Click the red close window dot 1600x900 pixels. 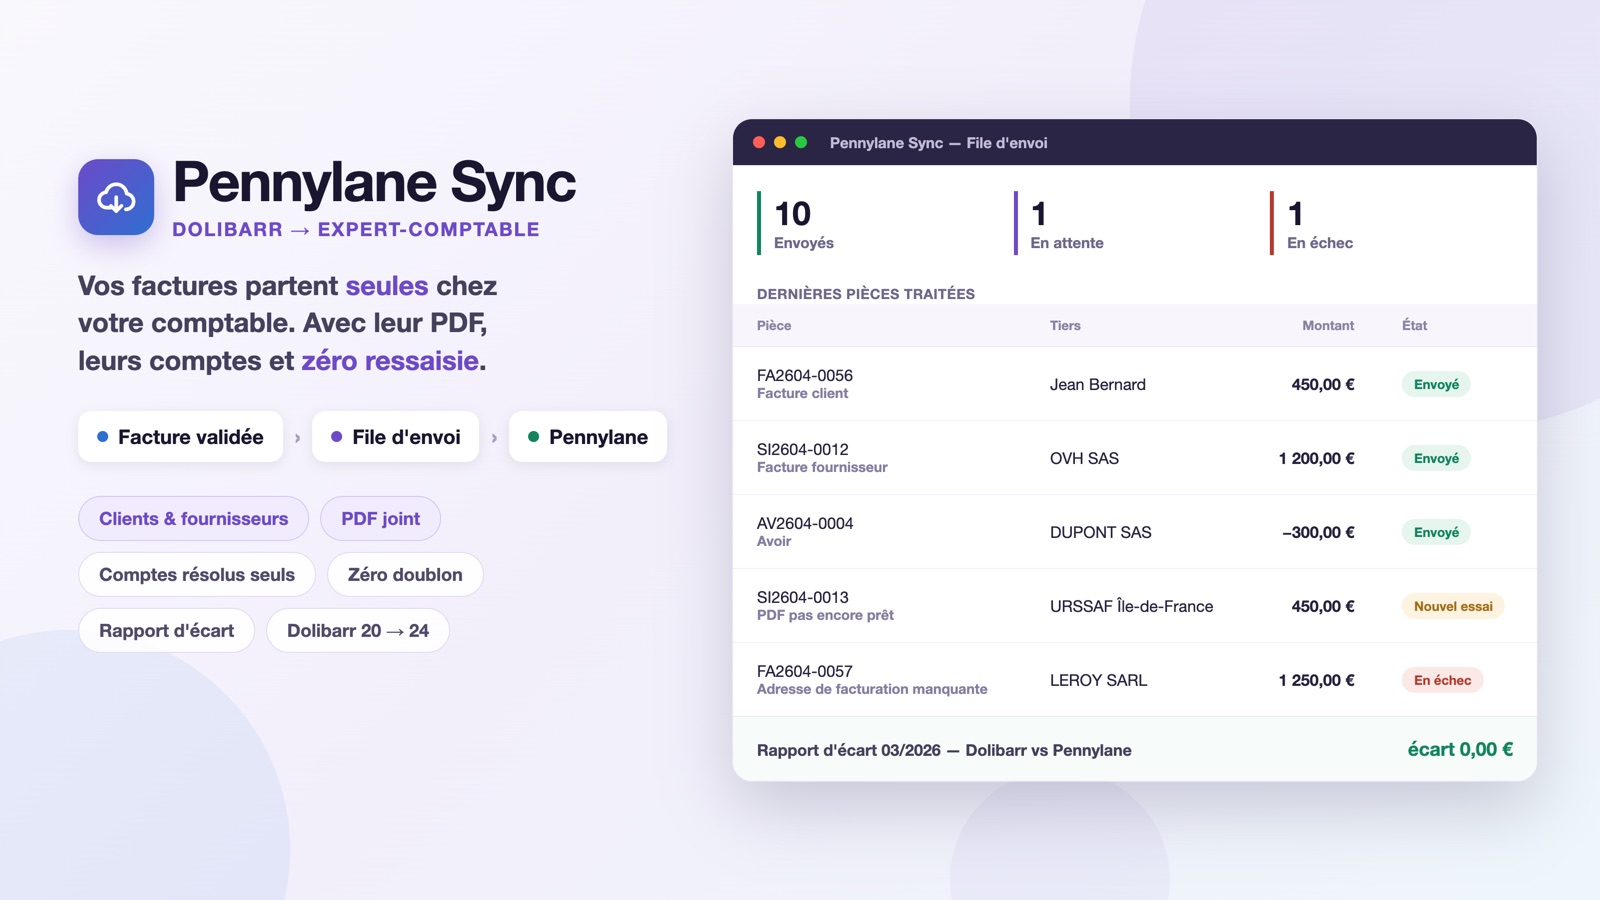click(x=759, y=143)
